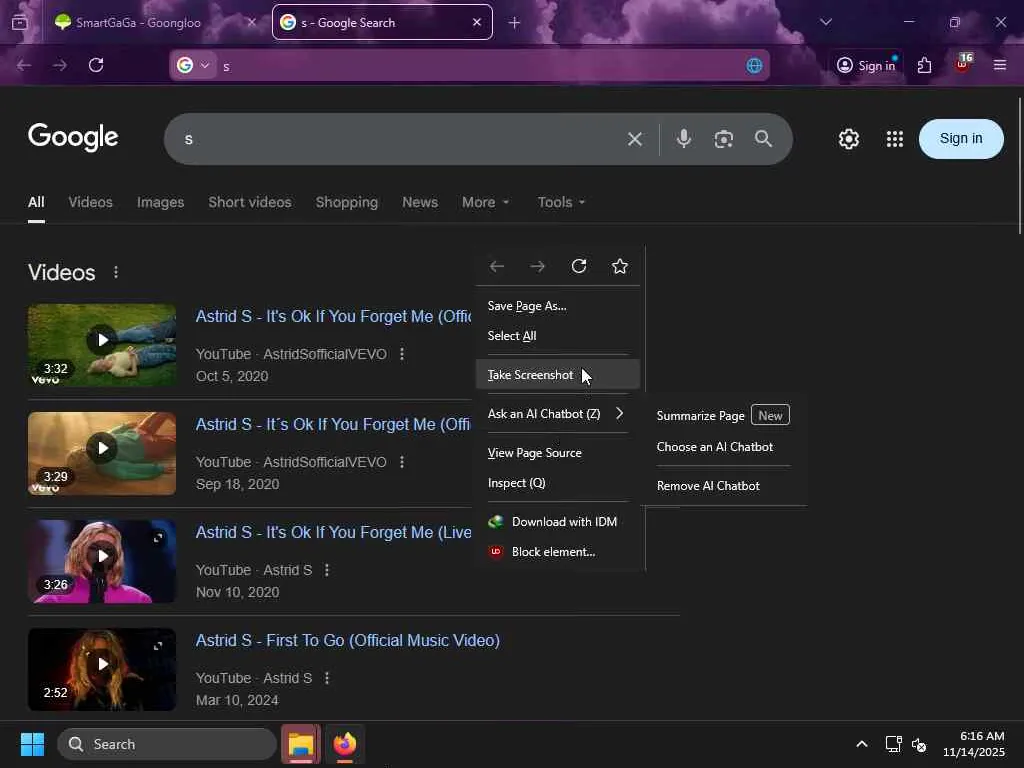
Task: Choose Save Page As... from context menu
Action: pyautogui.click(x=558, y=306)
